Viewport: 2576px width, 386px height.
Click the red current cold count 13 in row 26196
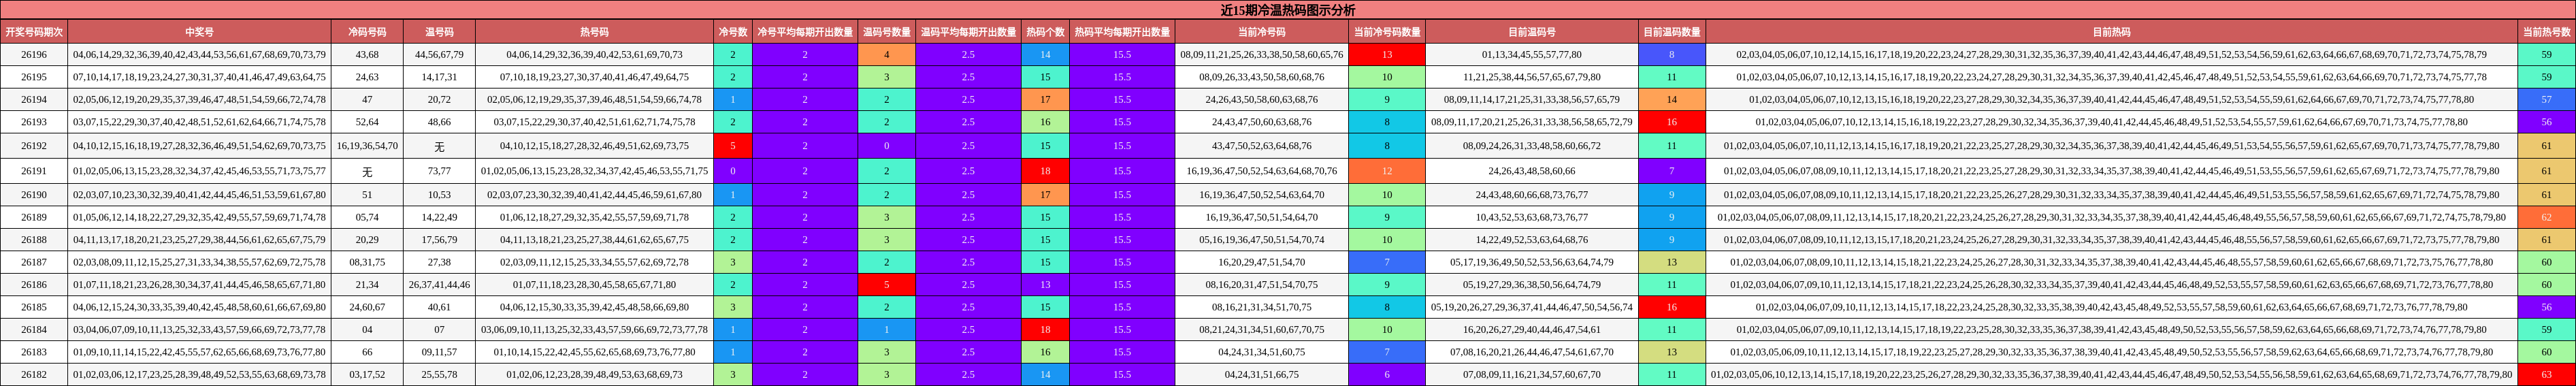click(1387, 55)
